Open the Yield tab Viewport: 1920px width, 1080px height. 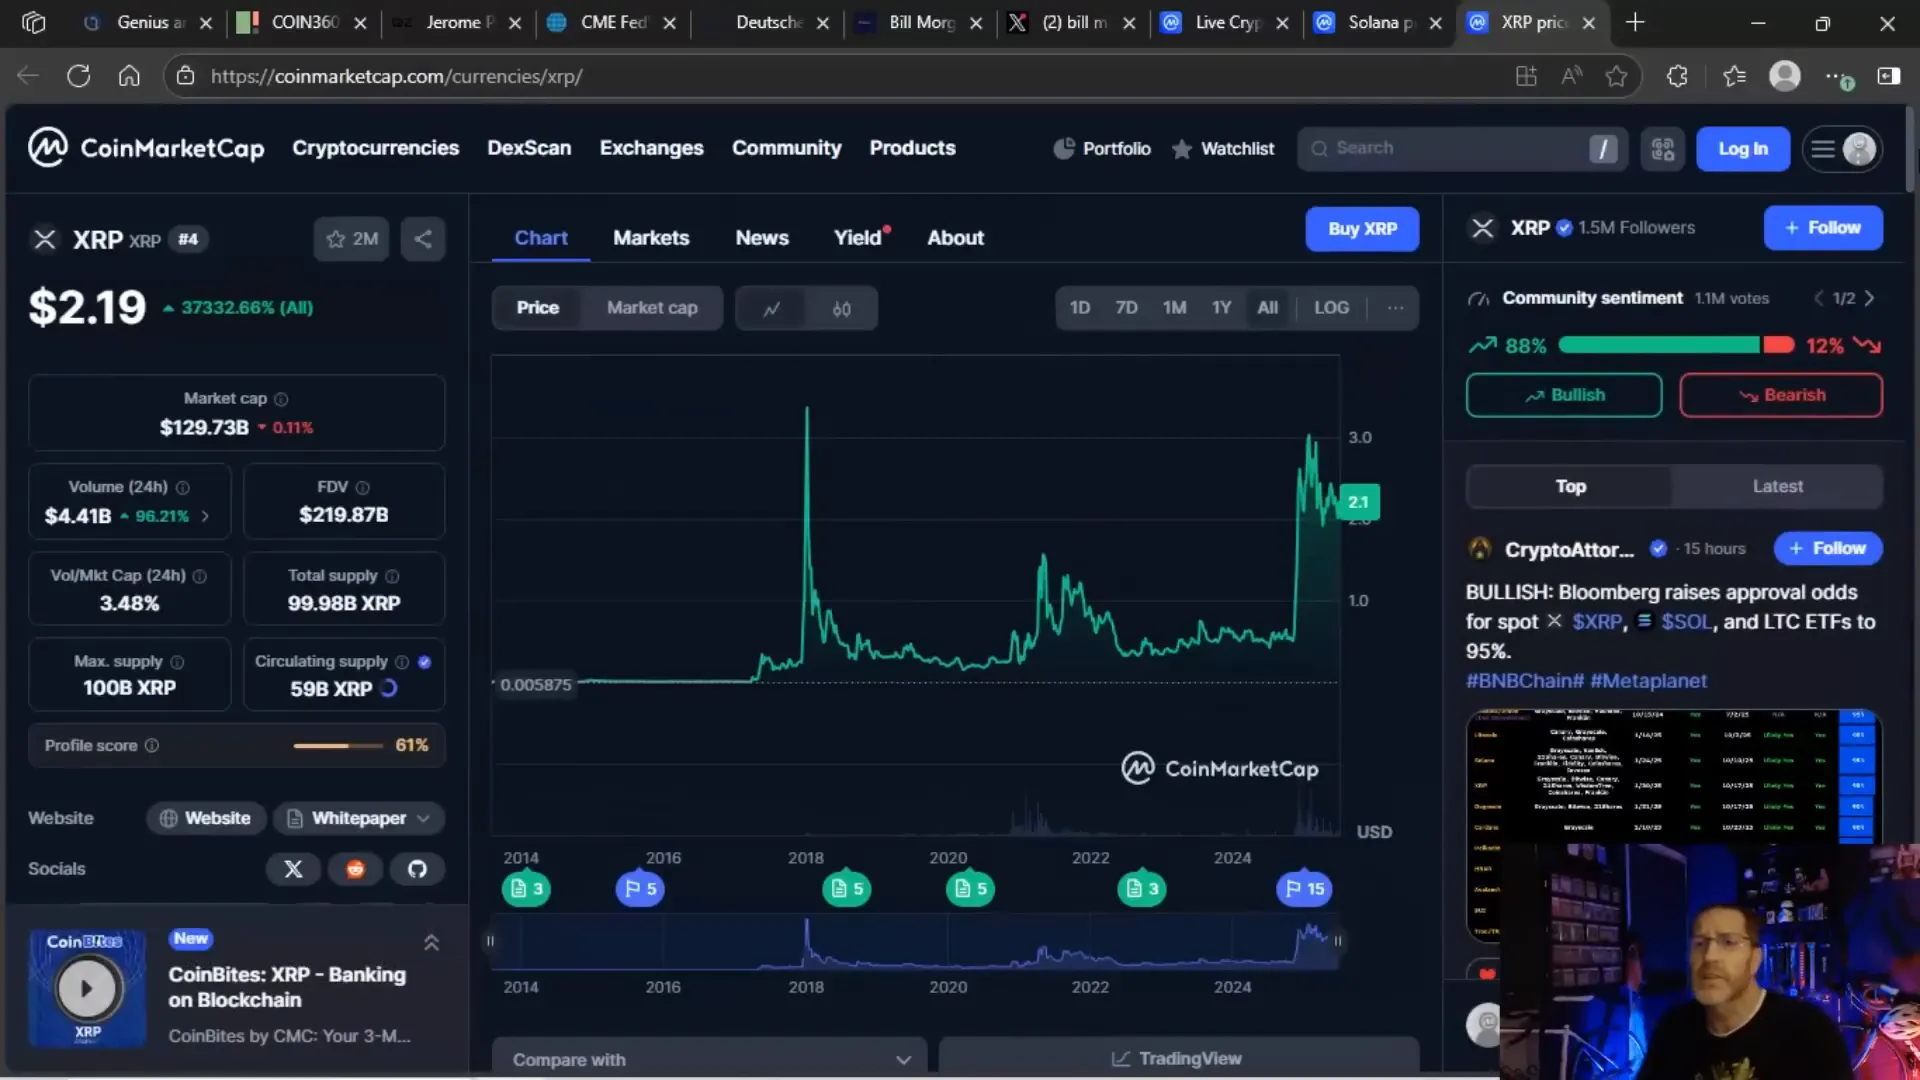point(858,238)
